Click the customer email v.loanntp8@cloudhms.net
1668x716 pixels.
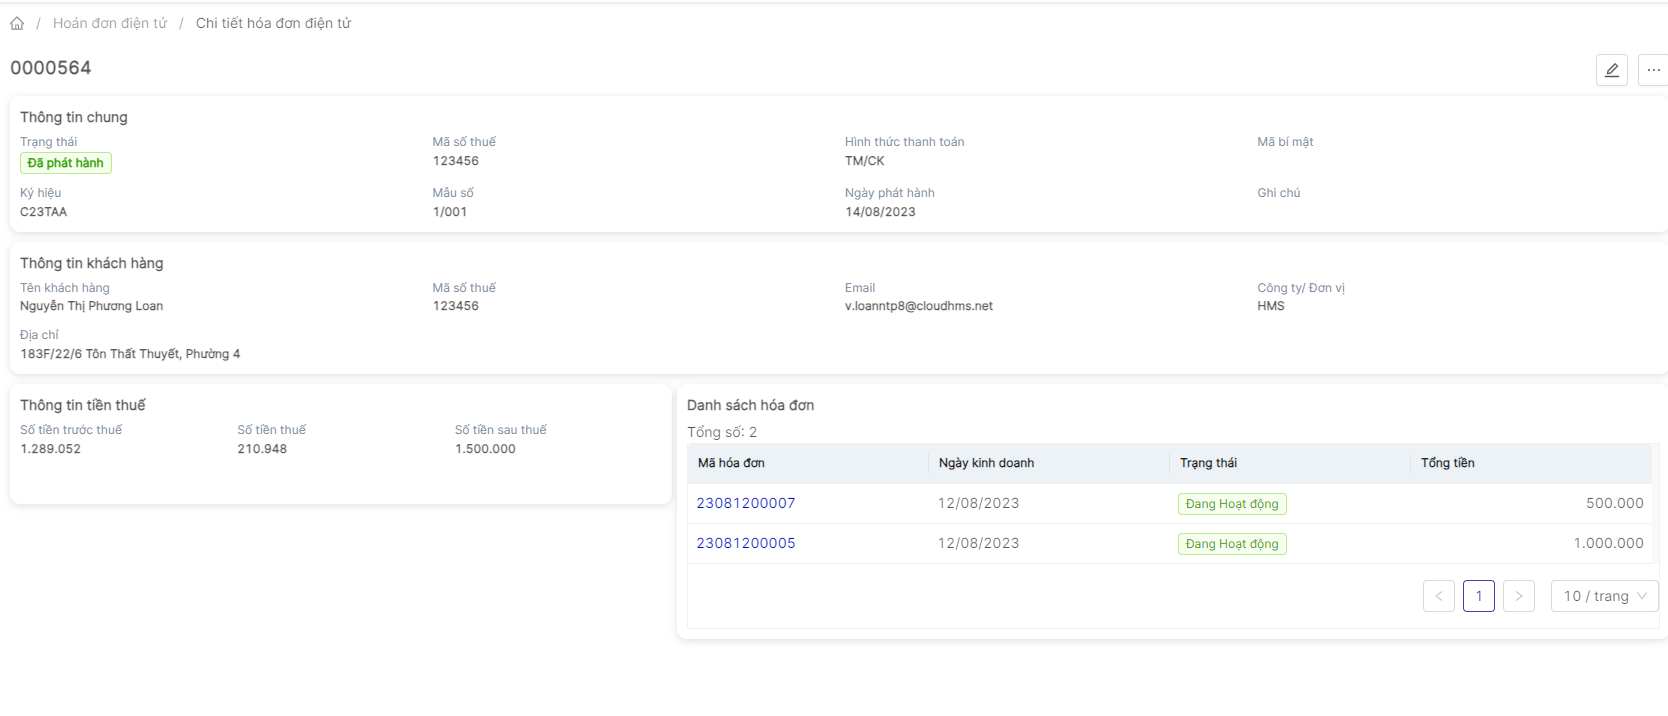click(x=918, y=306)
